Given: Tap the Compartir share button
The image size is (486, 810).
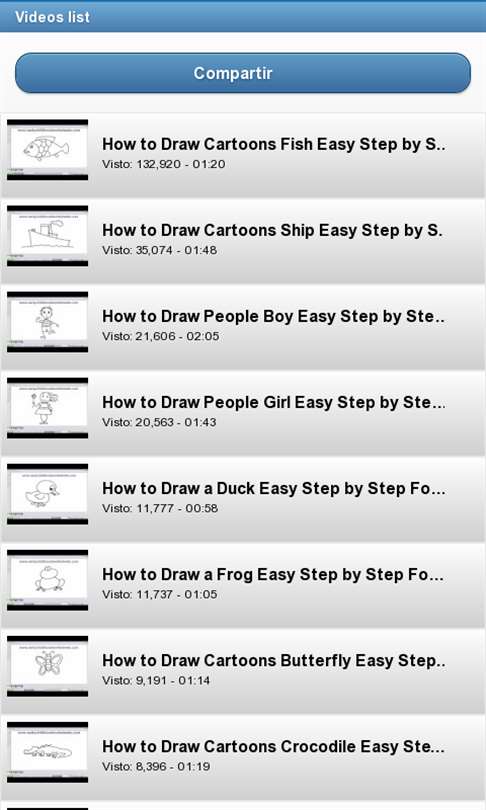Looking at the screenshot, I should coord(243,73).
